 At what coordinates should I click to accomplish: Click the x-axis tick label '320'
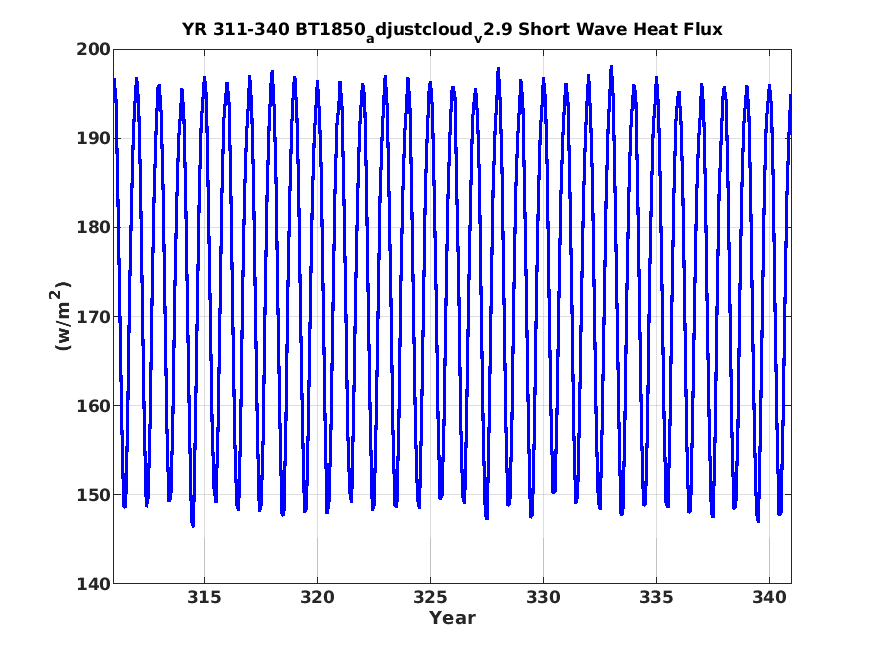(x=318, y=597)
